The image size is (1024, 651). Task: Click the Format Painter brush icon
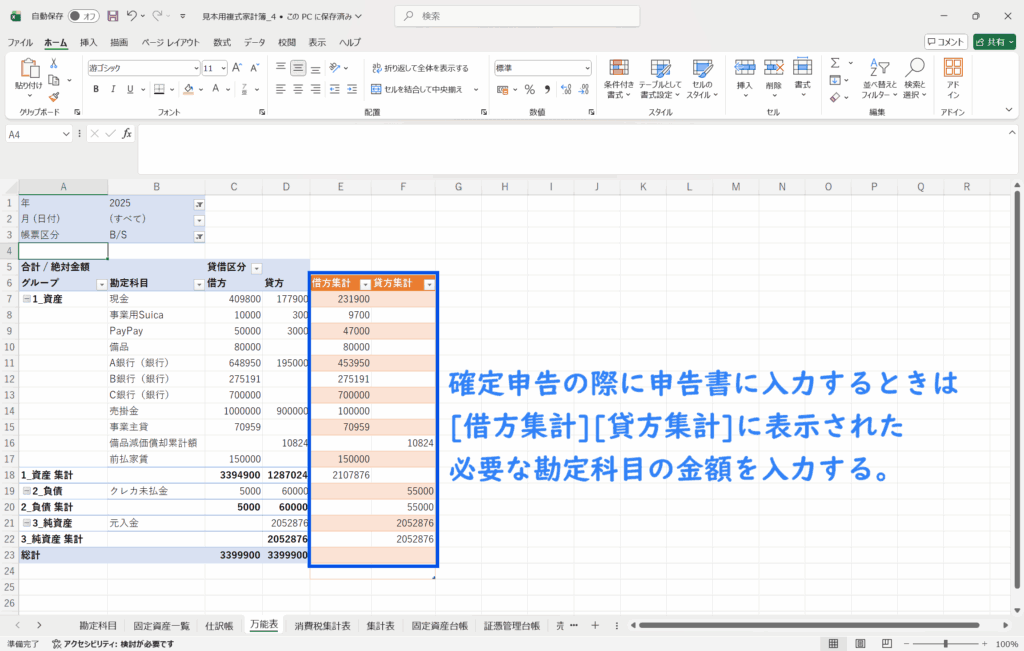point(53,97)
